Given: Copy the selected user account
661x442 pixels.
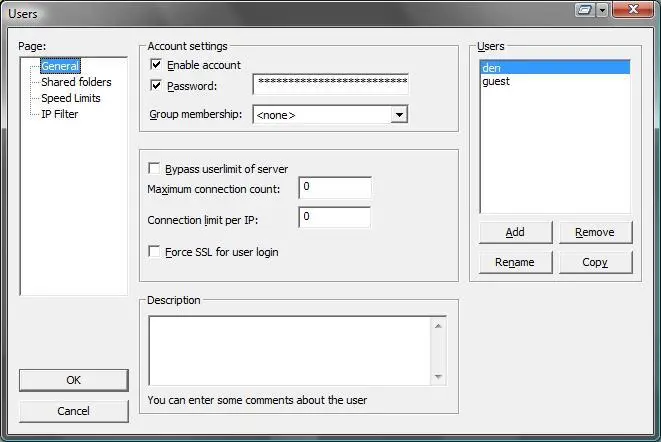Looking at the screenshot, I should tap(595, 262).
